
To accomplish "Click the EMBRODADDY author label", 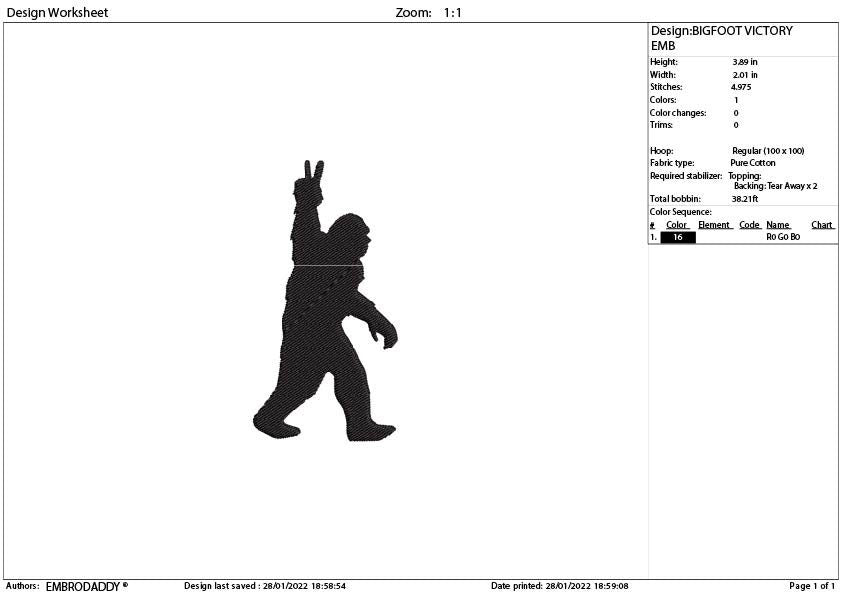I will (x=85, y=587).
